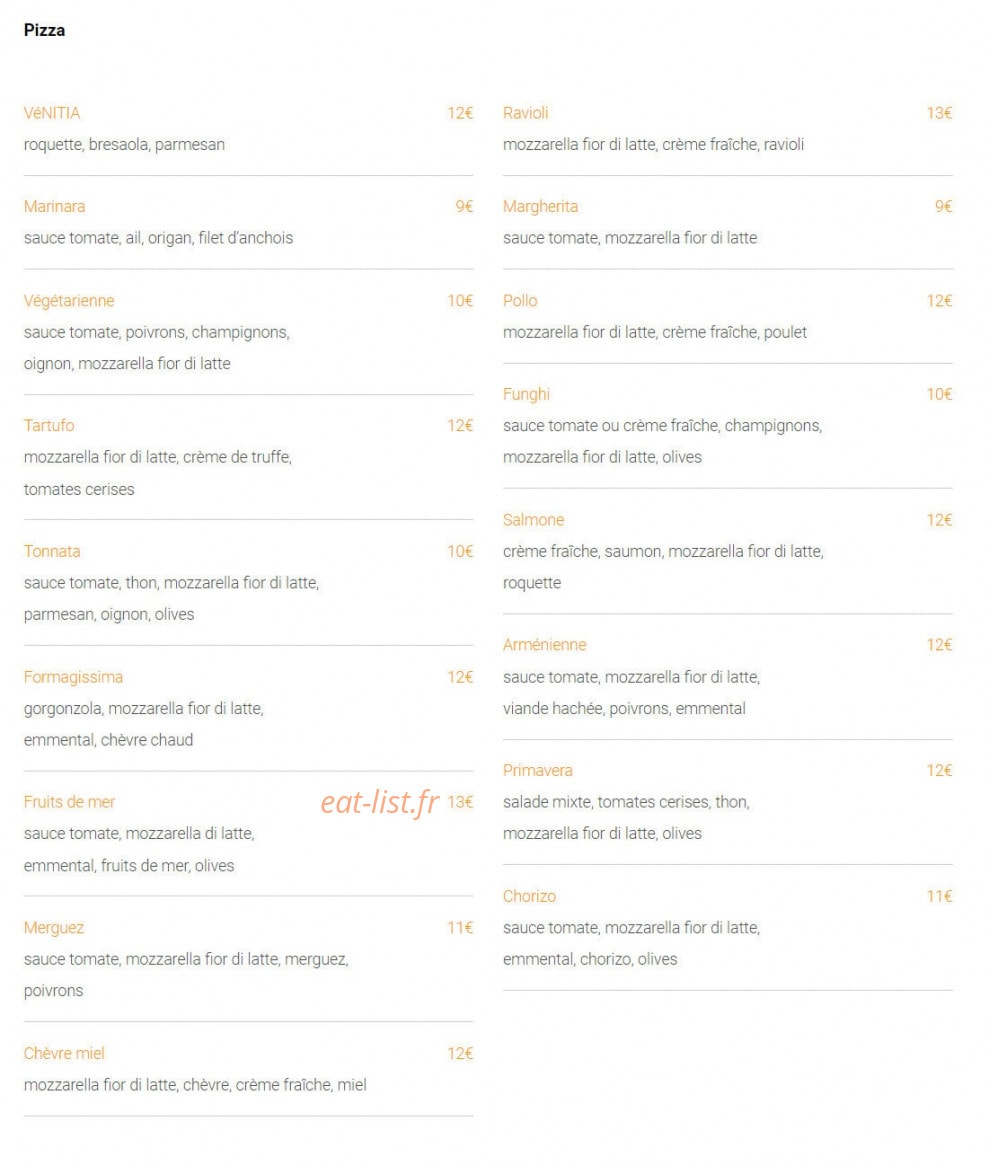Click the Pizza section heading

45,30
